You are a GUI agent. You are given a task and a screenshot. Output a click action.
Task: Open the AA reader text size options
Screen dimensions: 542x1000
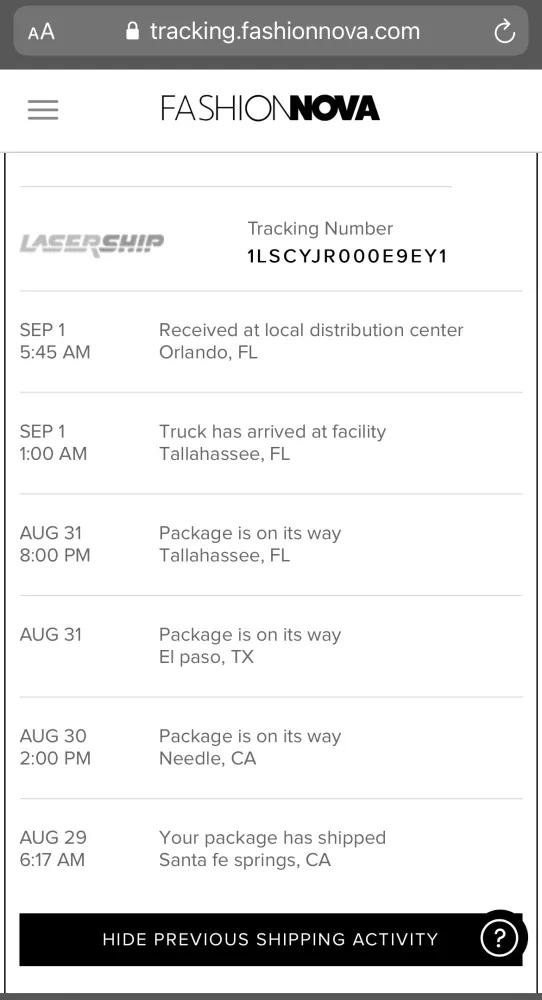(x=41, y=31)
